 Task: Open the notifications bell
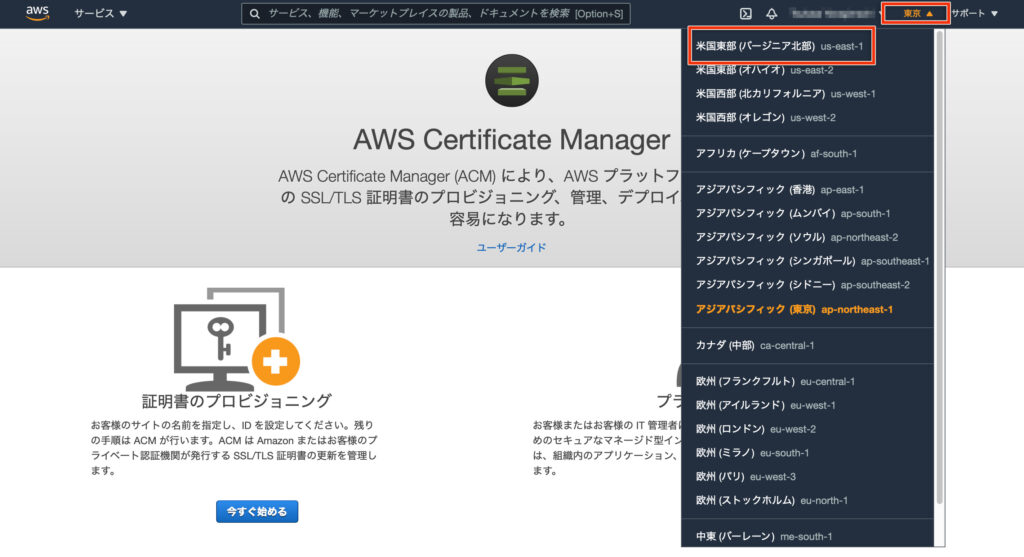pyautogui.click(x=771, y=14)
